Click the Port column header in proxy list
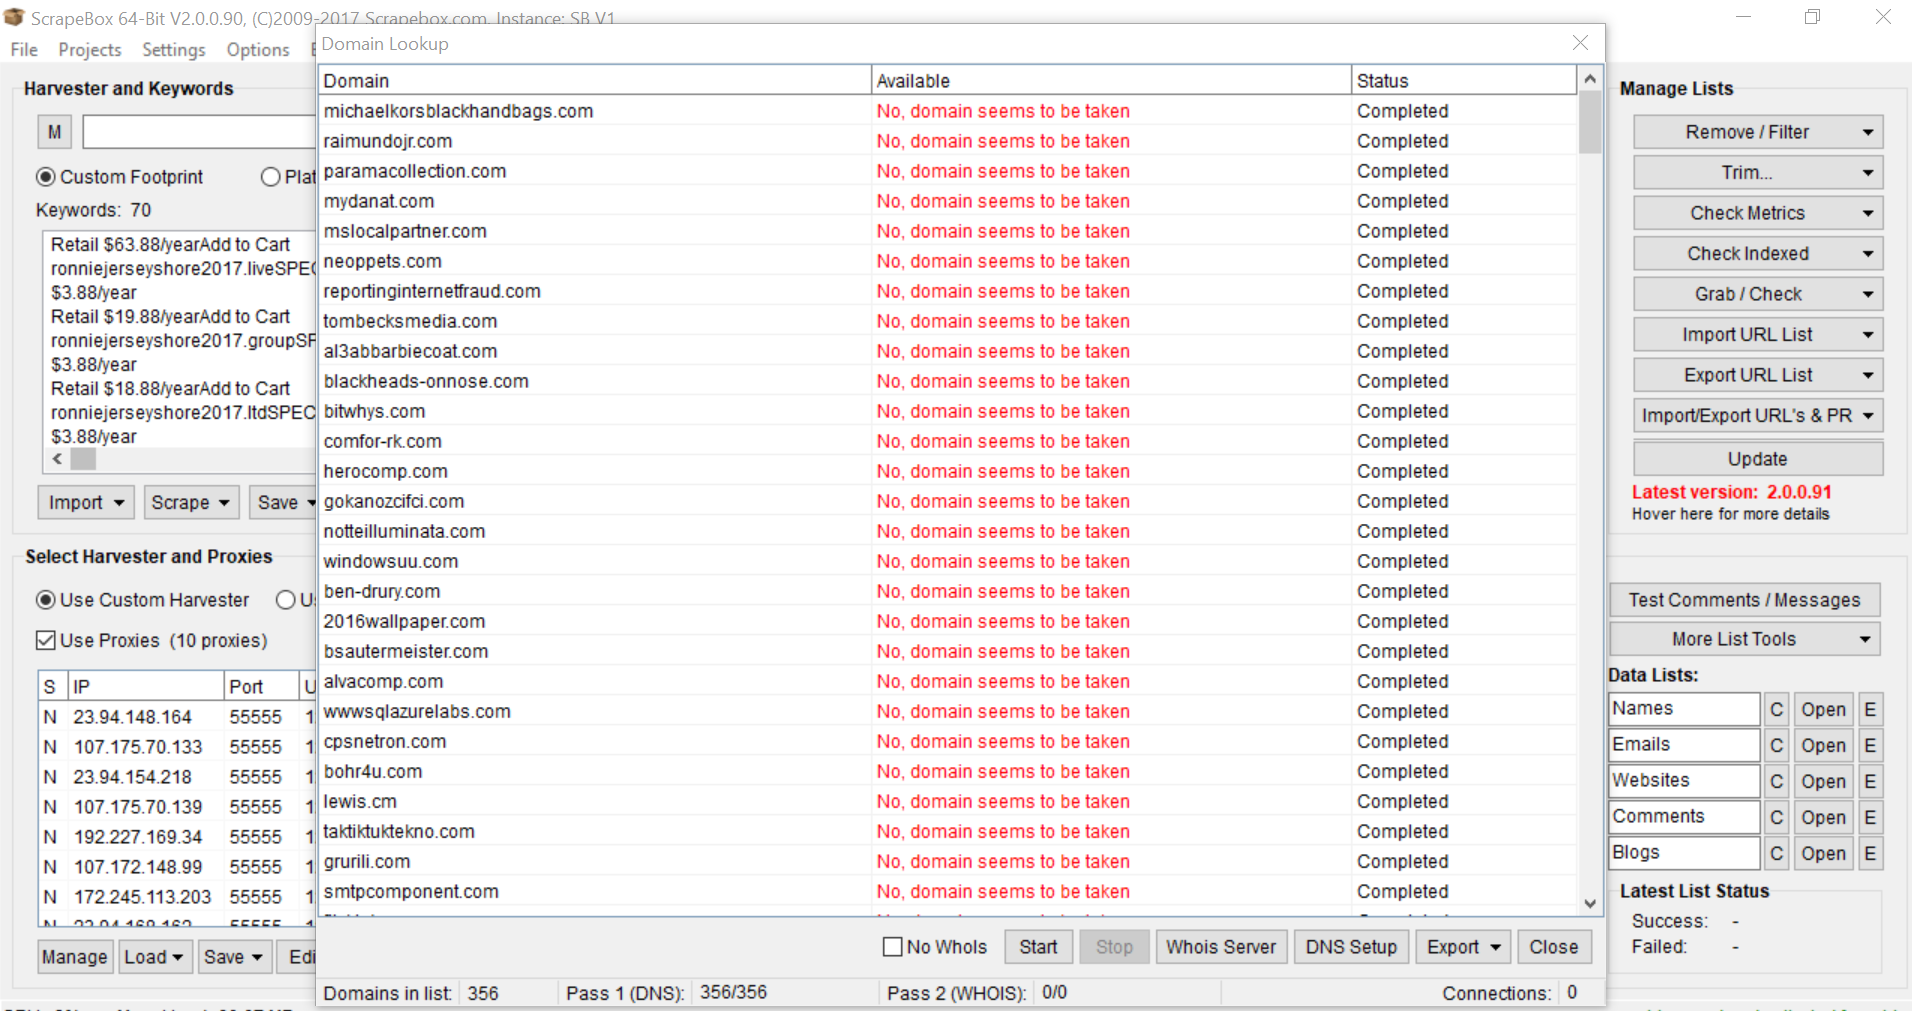This screenshot has height=1011, width=1912. coord(261,687)
